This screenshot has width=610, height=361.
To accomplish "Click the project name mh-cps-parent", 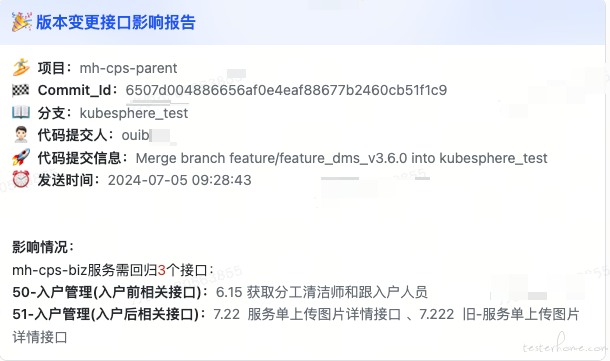I will pos(128,68).
